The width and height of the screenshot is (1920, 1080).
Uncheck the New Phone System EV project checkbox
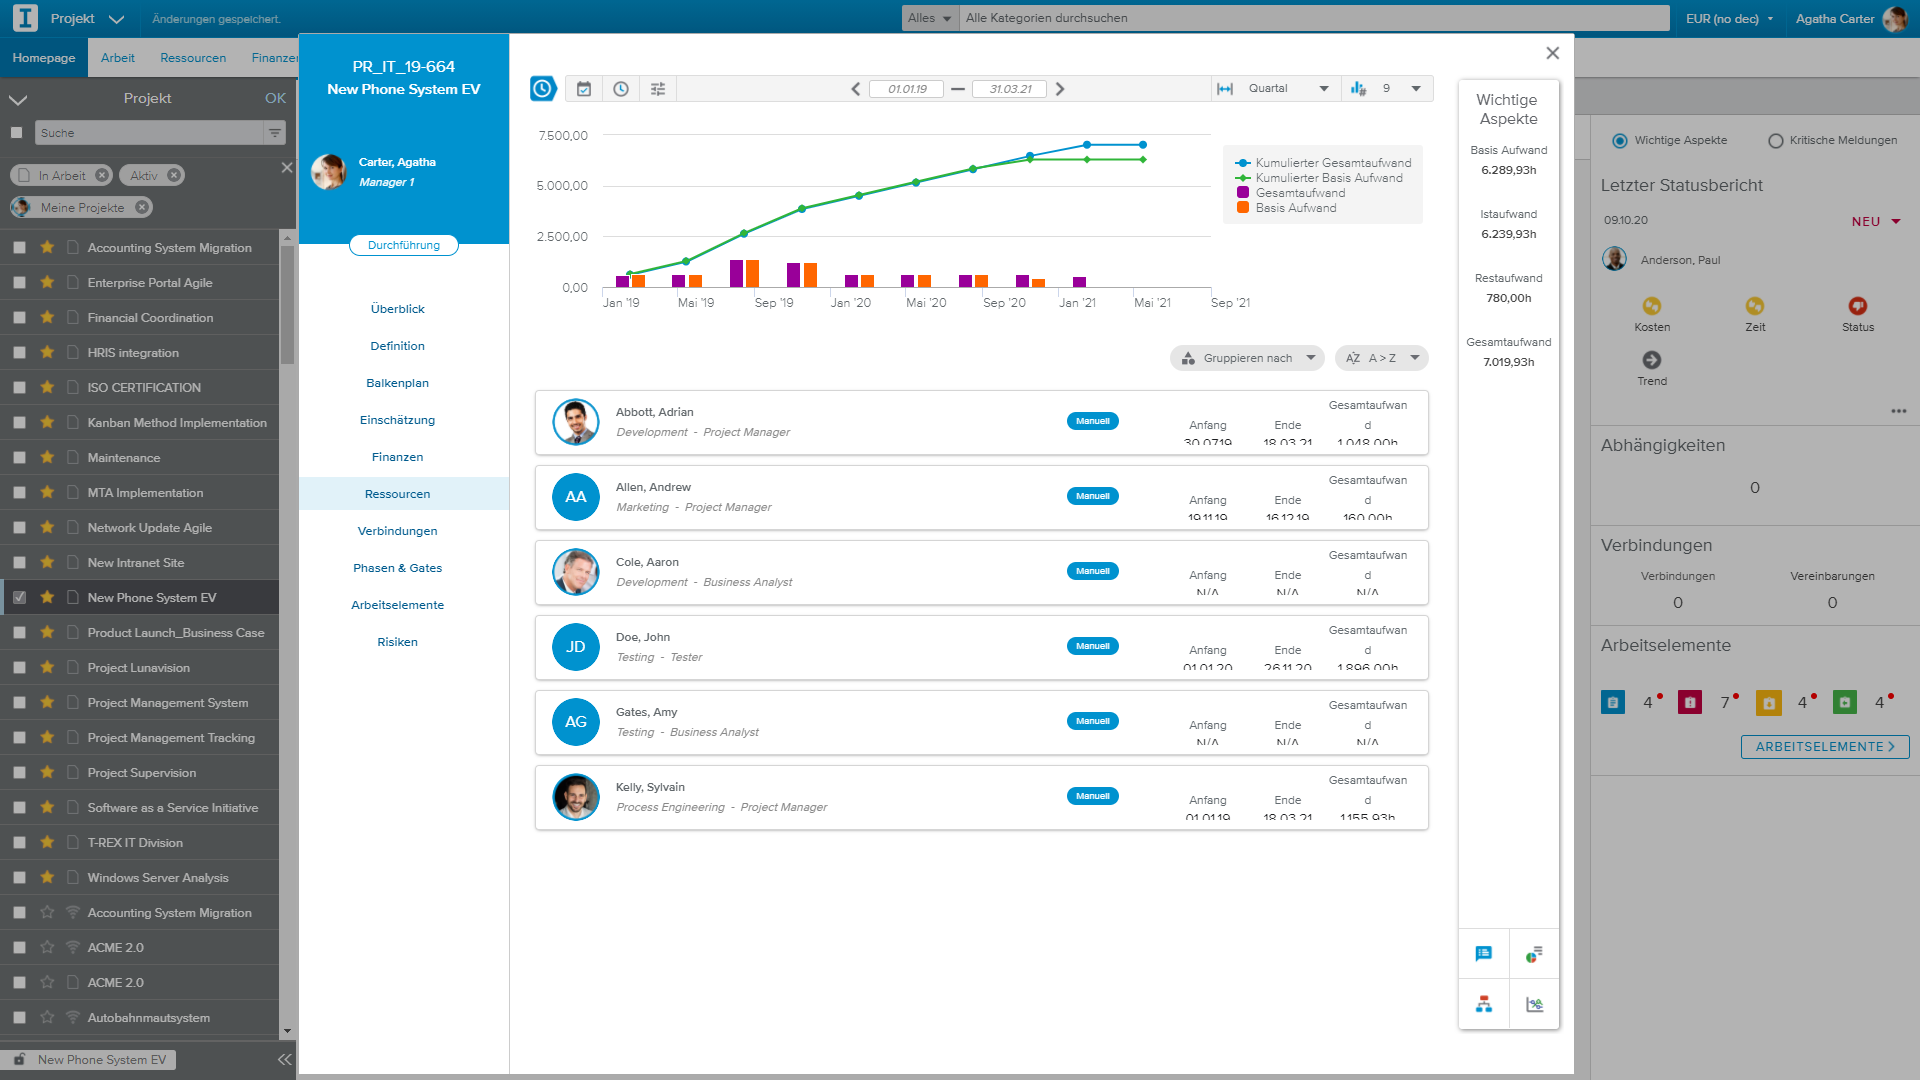[x=18, y=597]
